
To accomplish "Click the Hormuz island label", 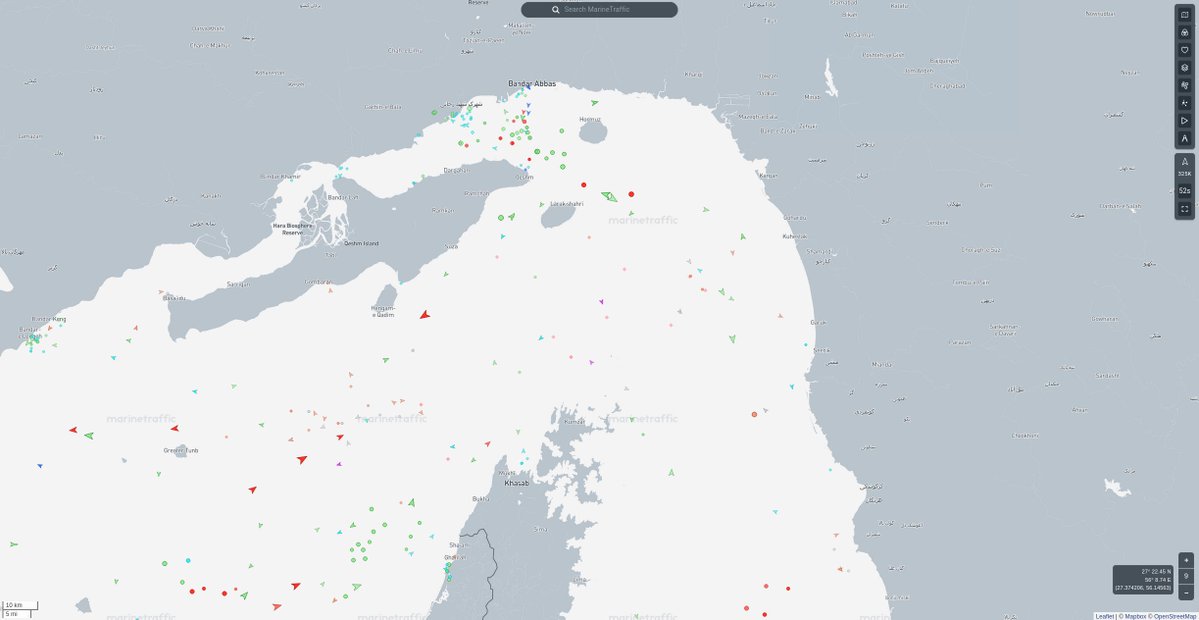I will (590, 119).
